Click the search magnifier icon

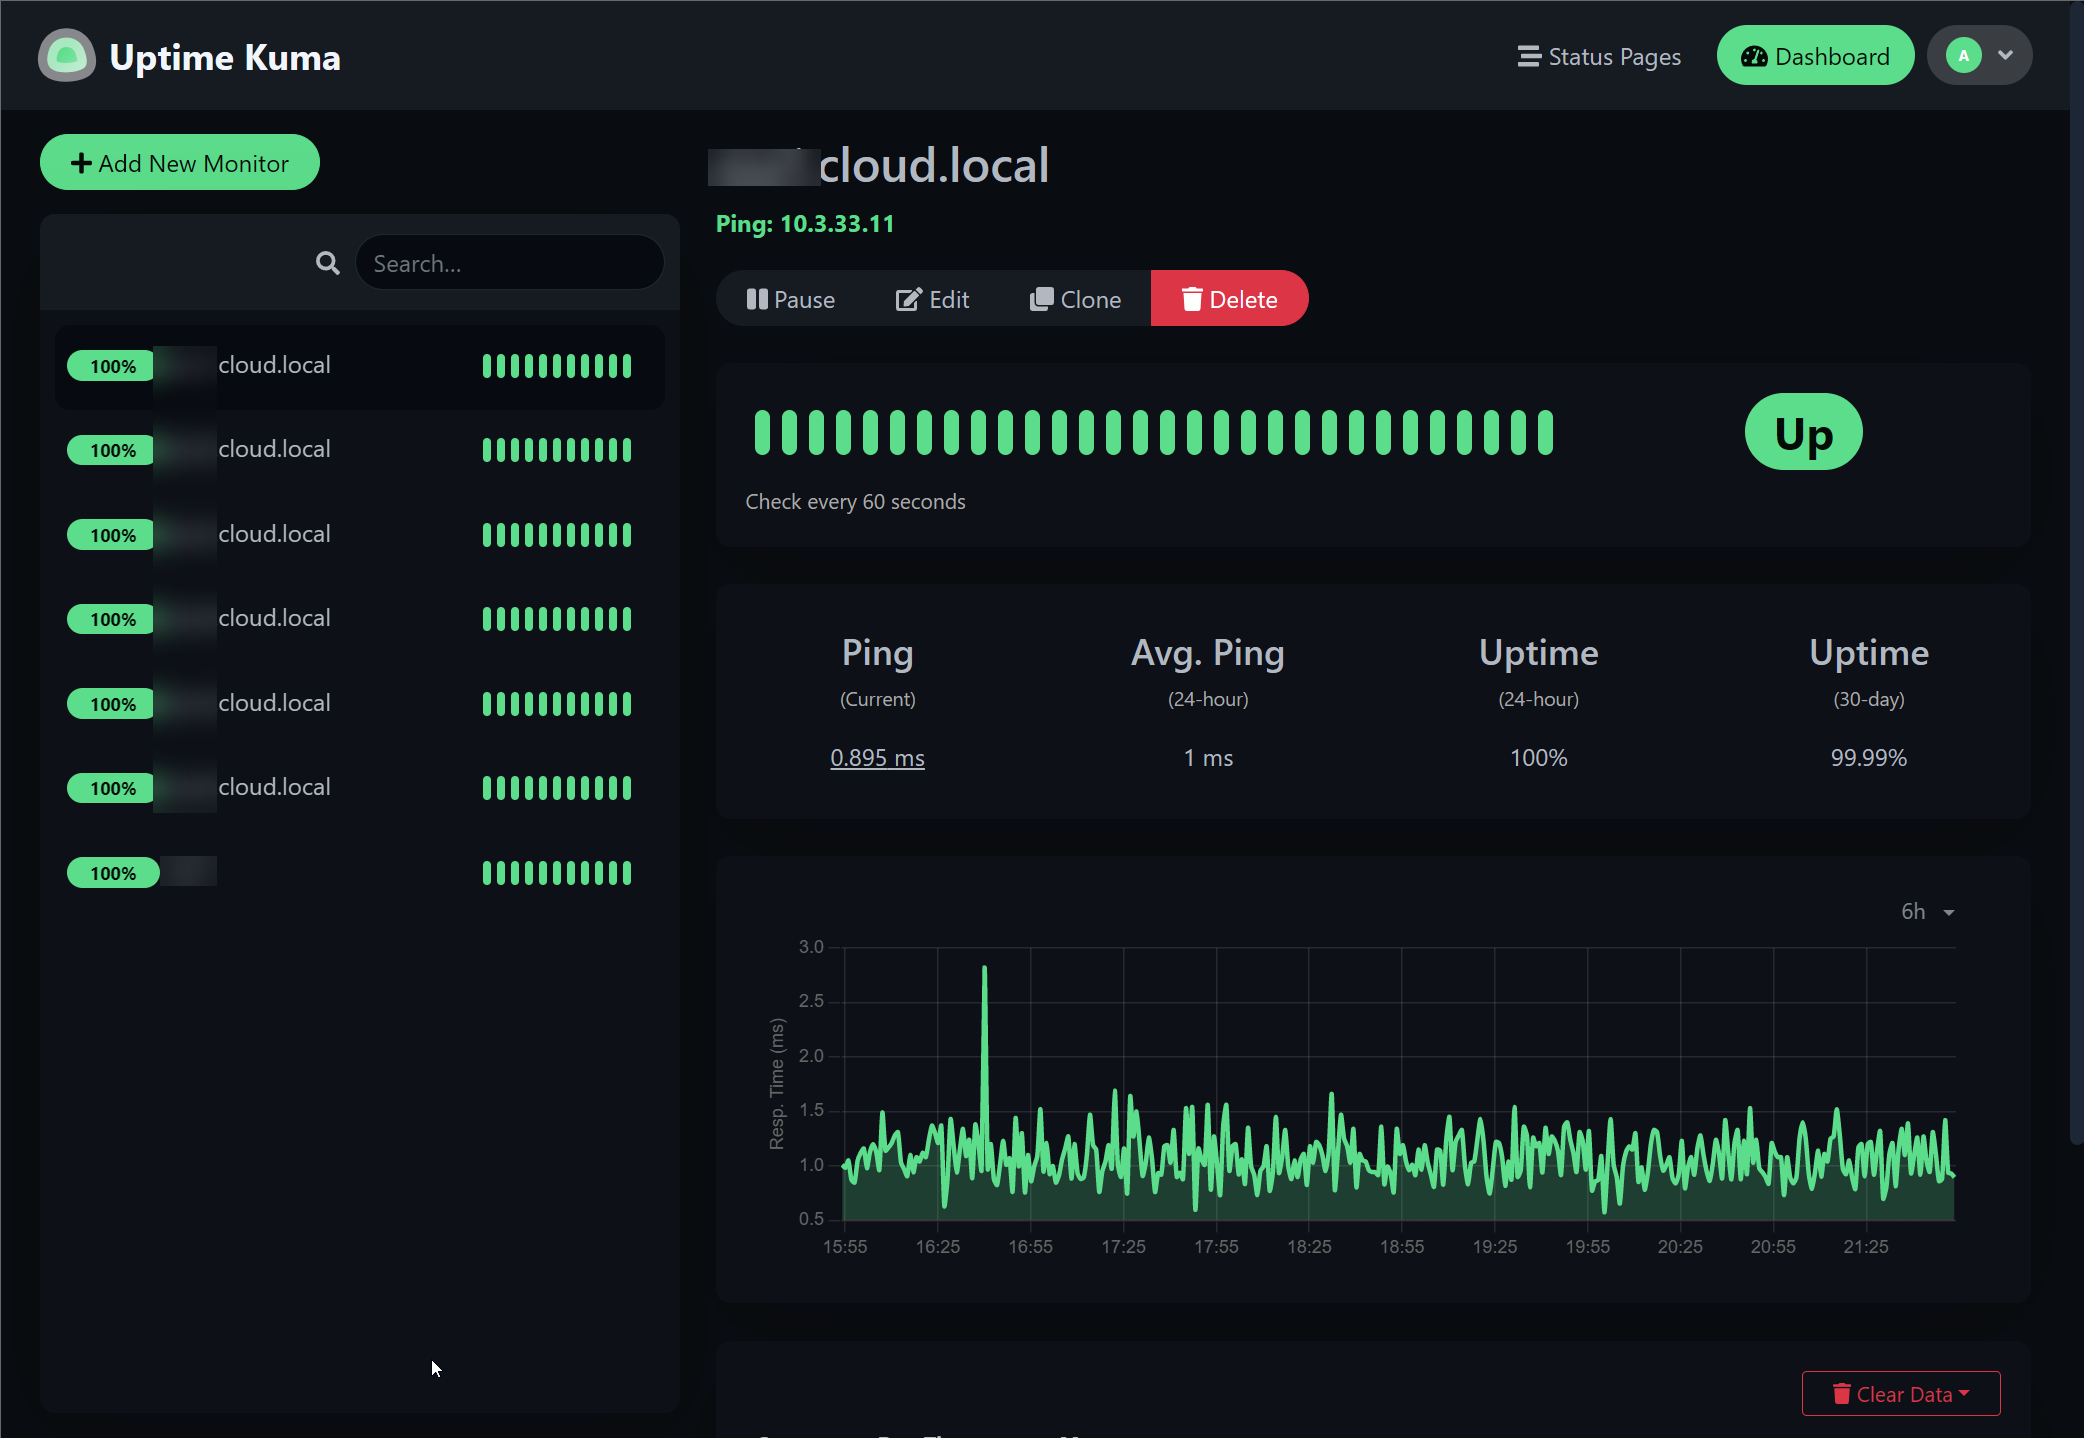(x=327, y=263)
